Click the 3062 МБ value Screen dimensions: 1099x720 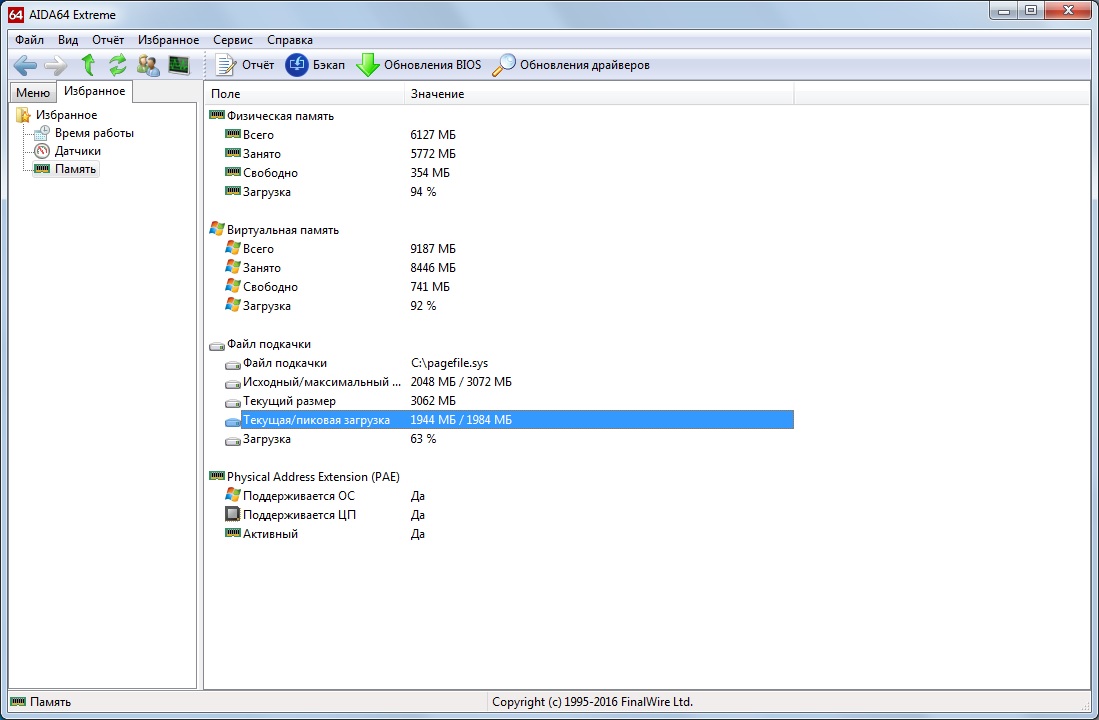432,401
